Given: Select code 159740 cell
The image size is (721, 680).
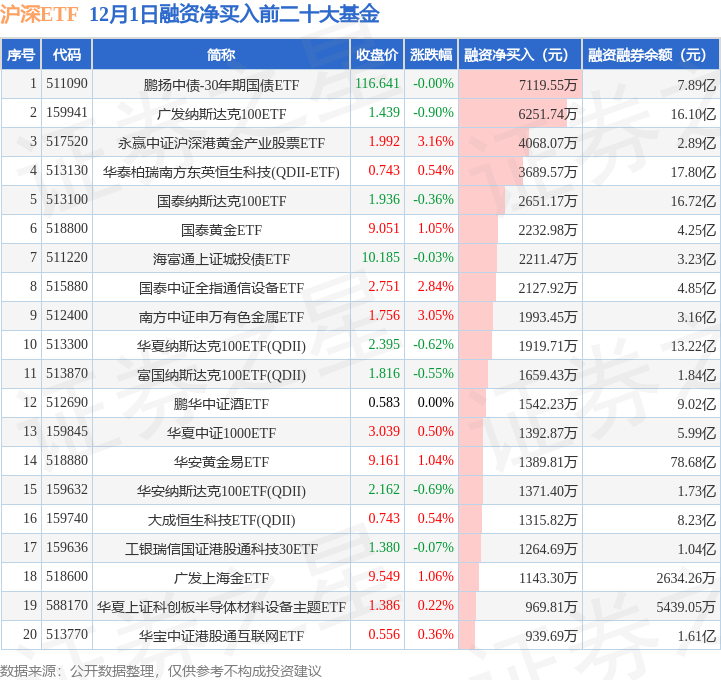Looking at the screenshot, I should tap(67, 518).
